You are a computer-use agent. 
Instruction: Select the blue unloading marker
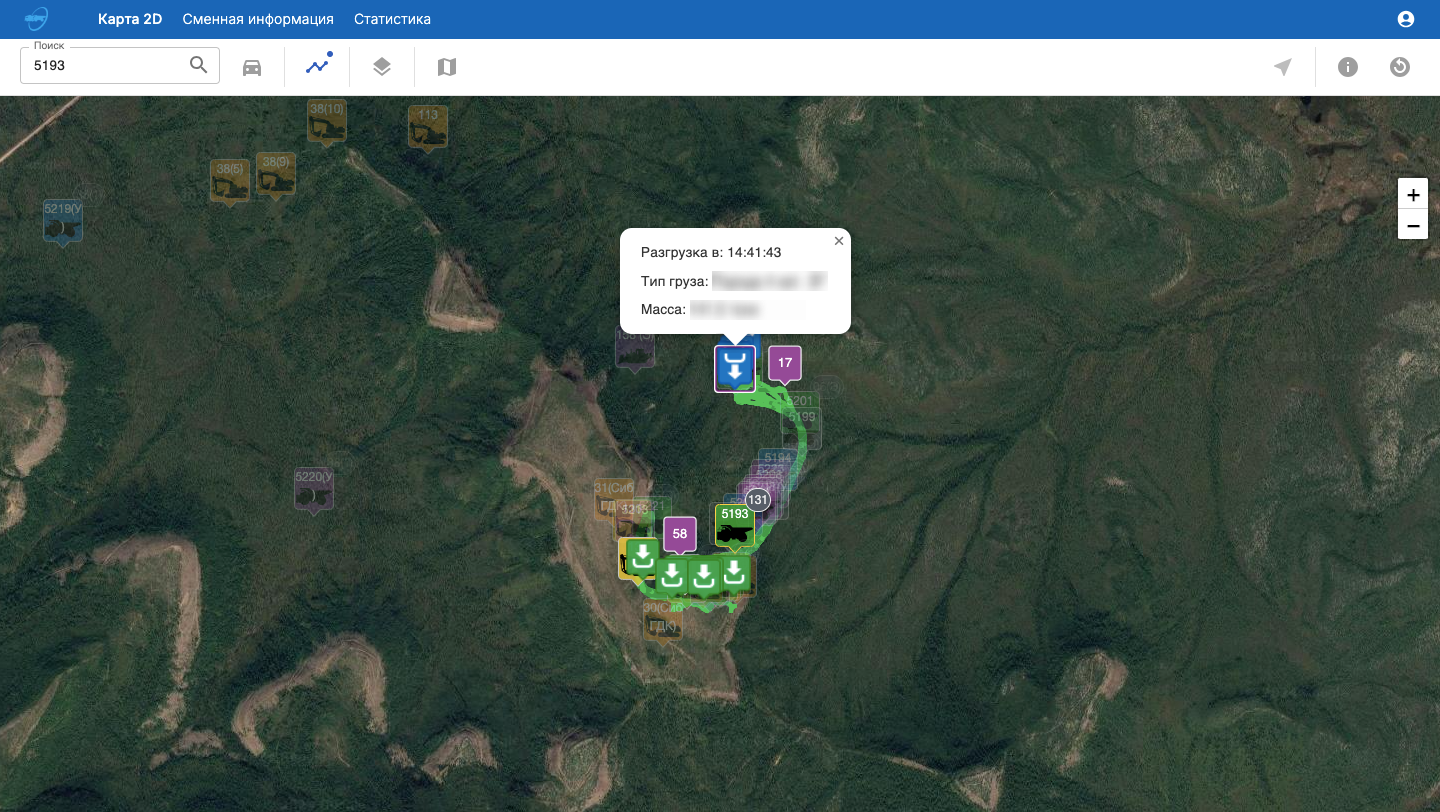coord(735,368)
